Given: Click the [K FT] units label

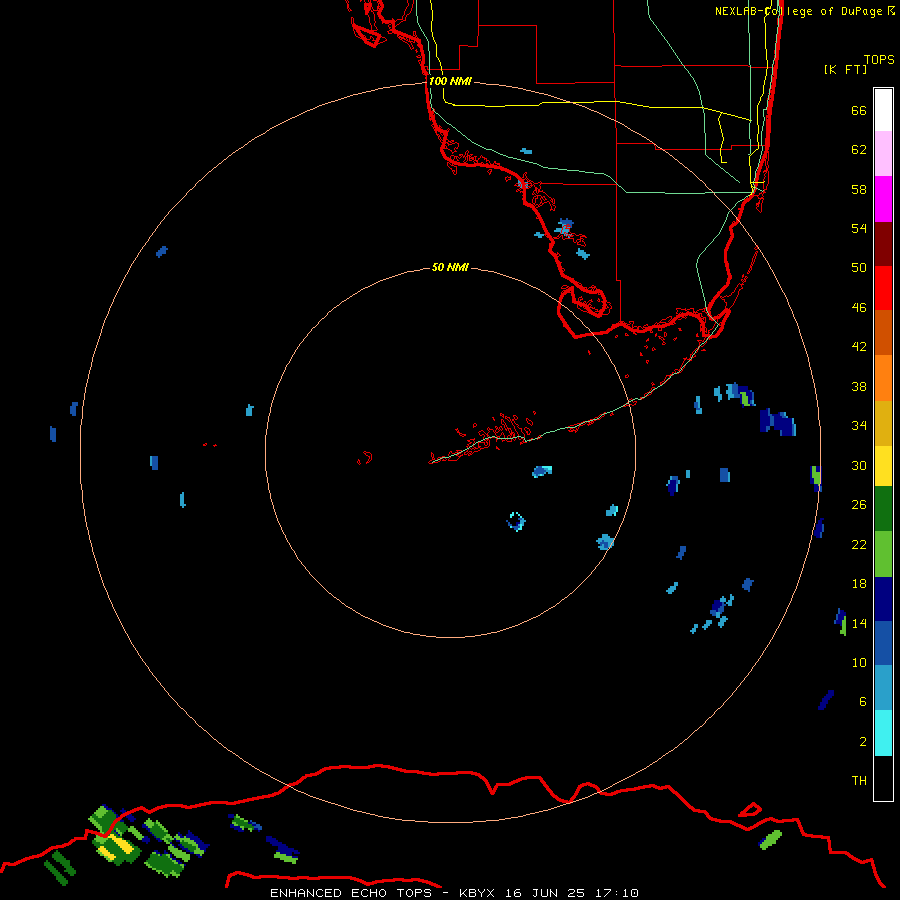Looking at the screenshot, I should [x=845, y=69].
